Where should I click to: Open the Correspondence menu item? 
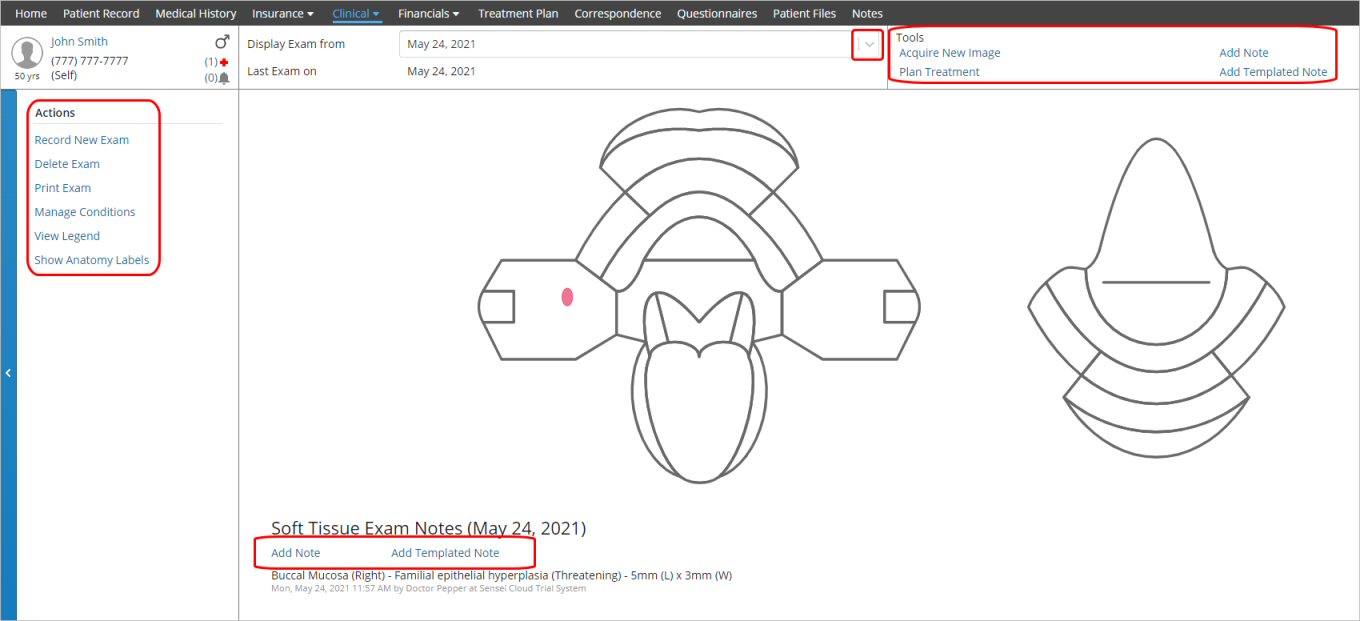[x=618, y=14]
